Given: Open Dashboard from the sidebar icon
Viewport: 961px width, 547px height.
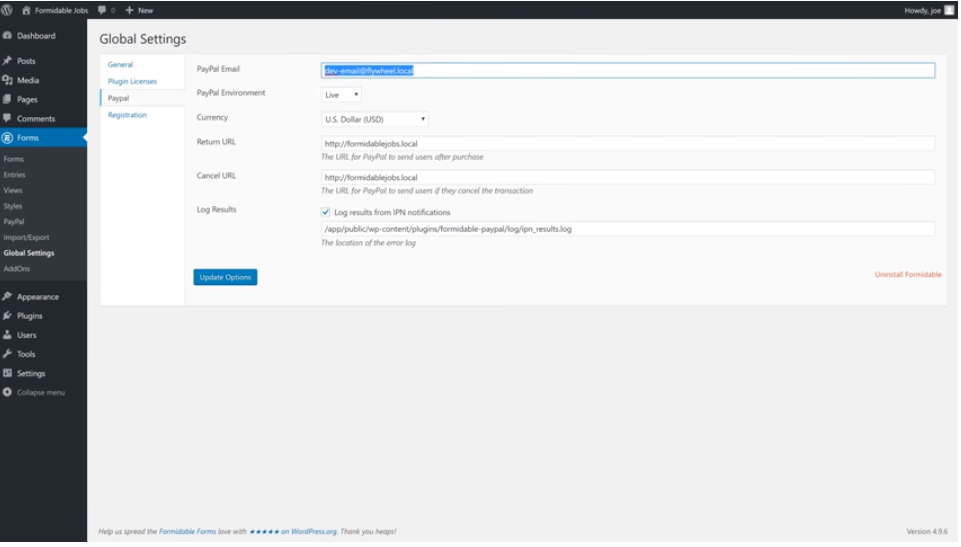Looking at the screenshot, I should [x=8, y=36].
